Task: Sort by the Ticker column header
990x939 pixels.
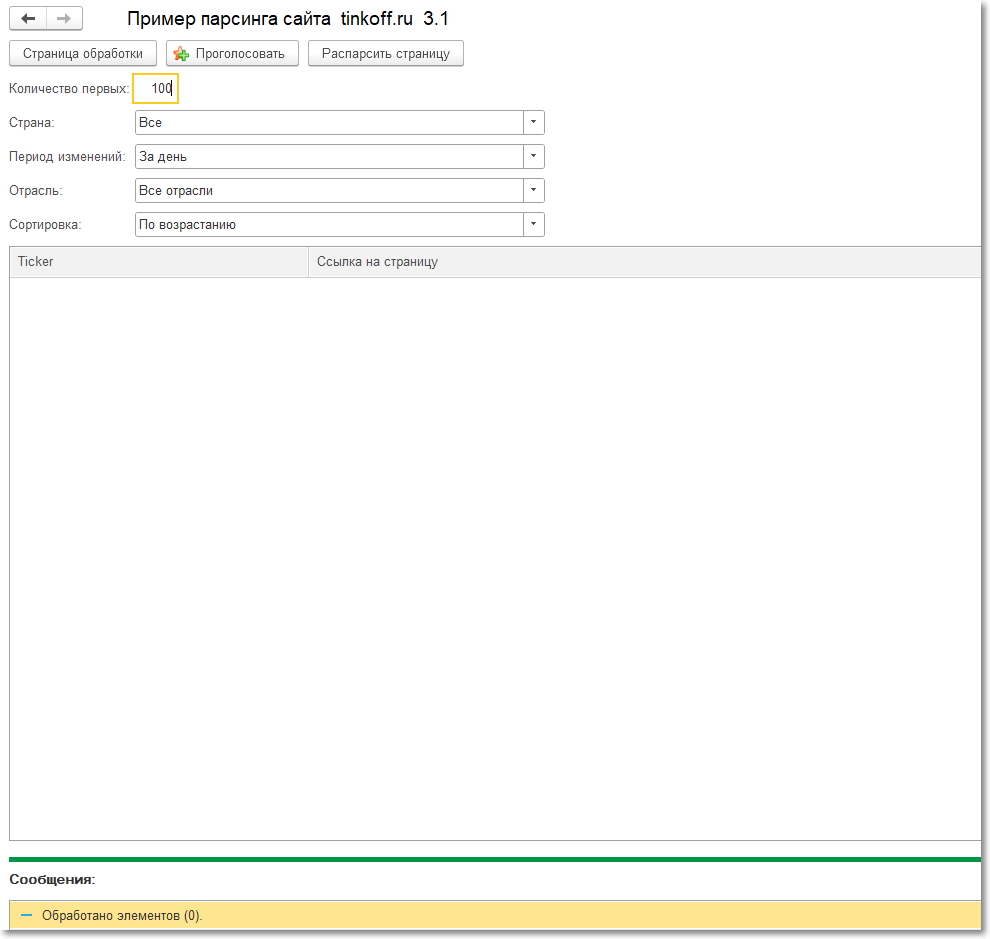Action: point(159,262)
